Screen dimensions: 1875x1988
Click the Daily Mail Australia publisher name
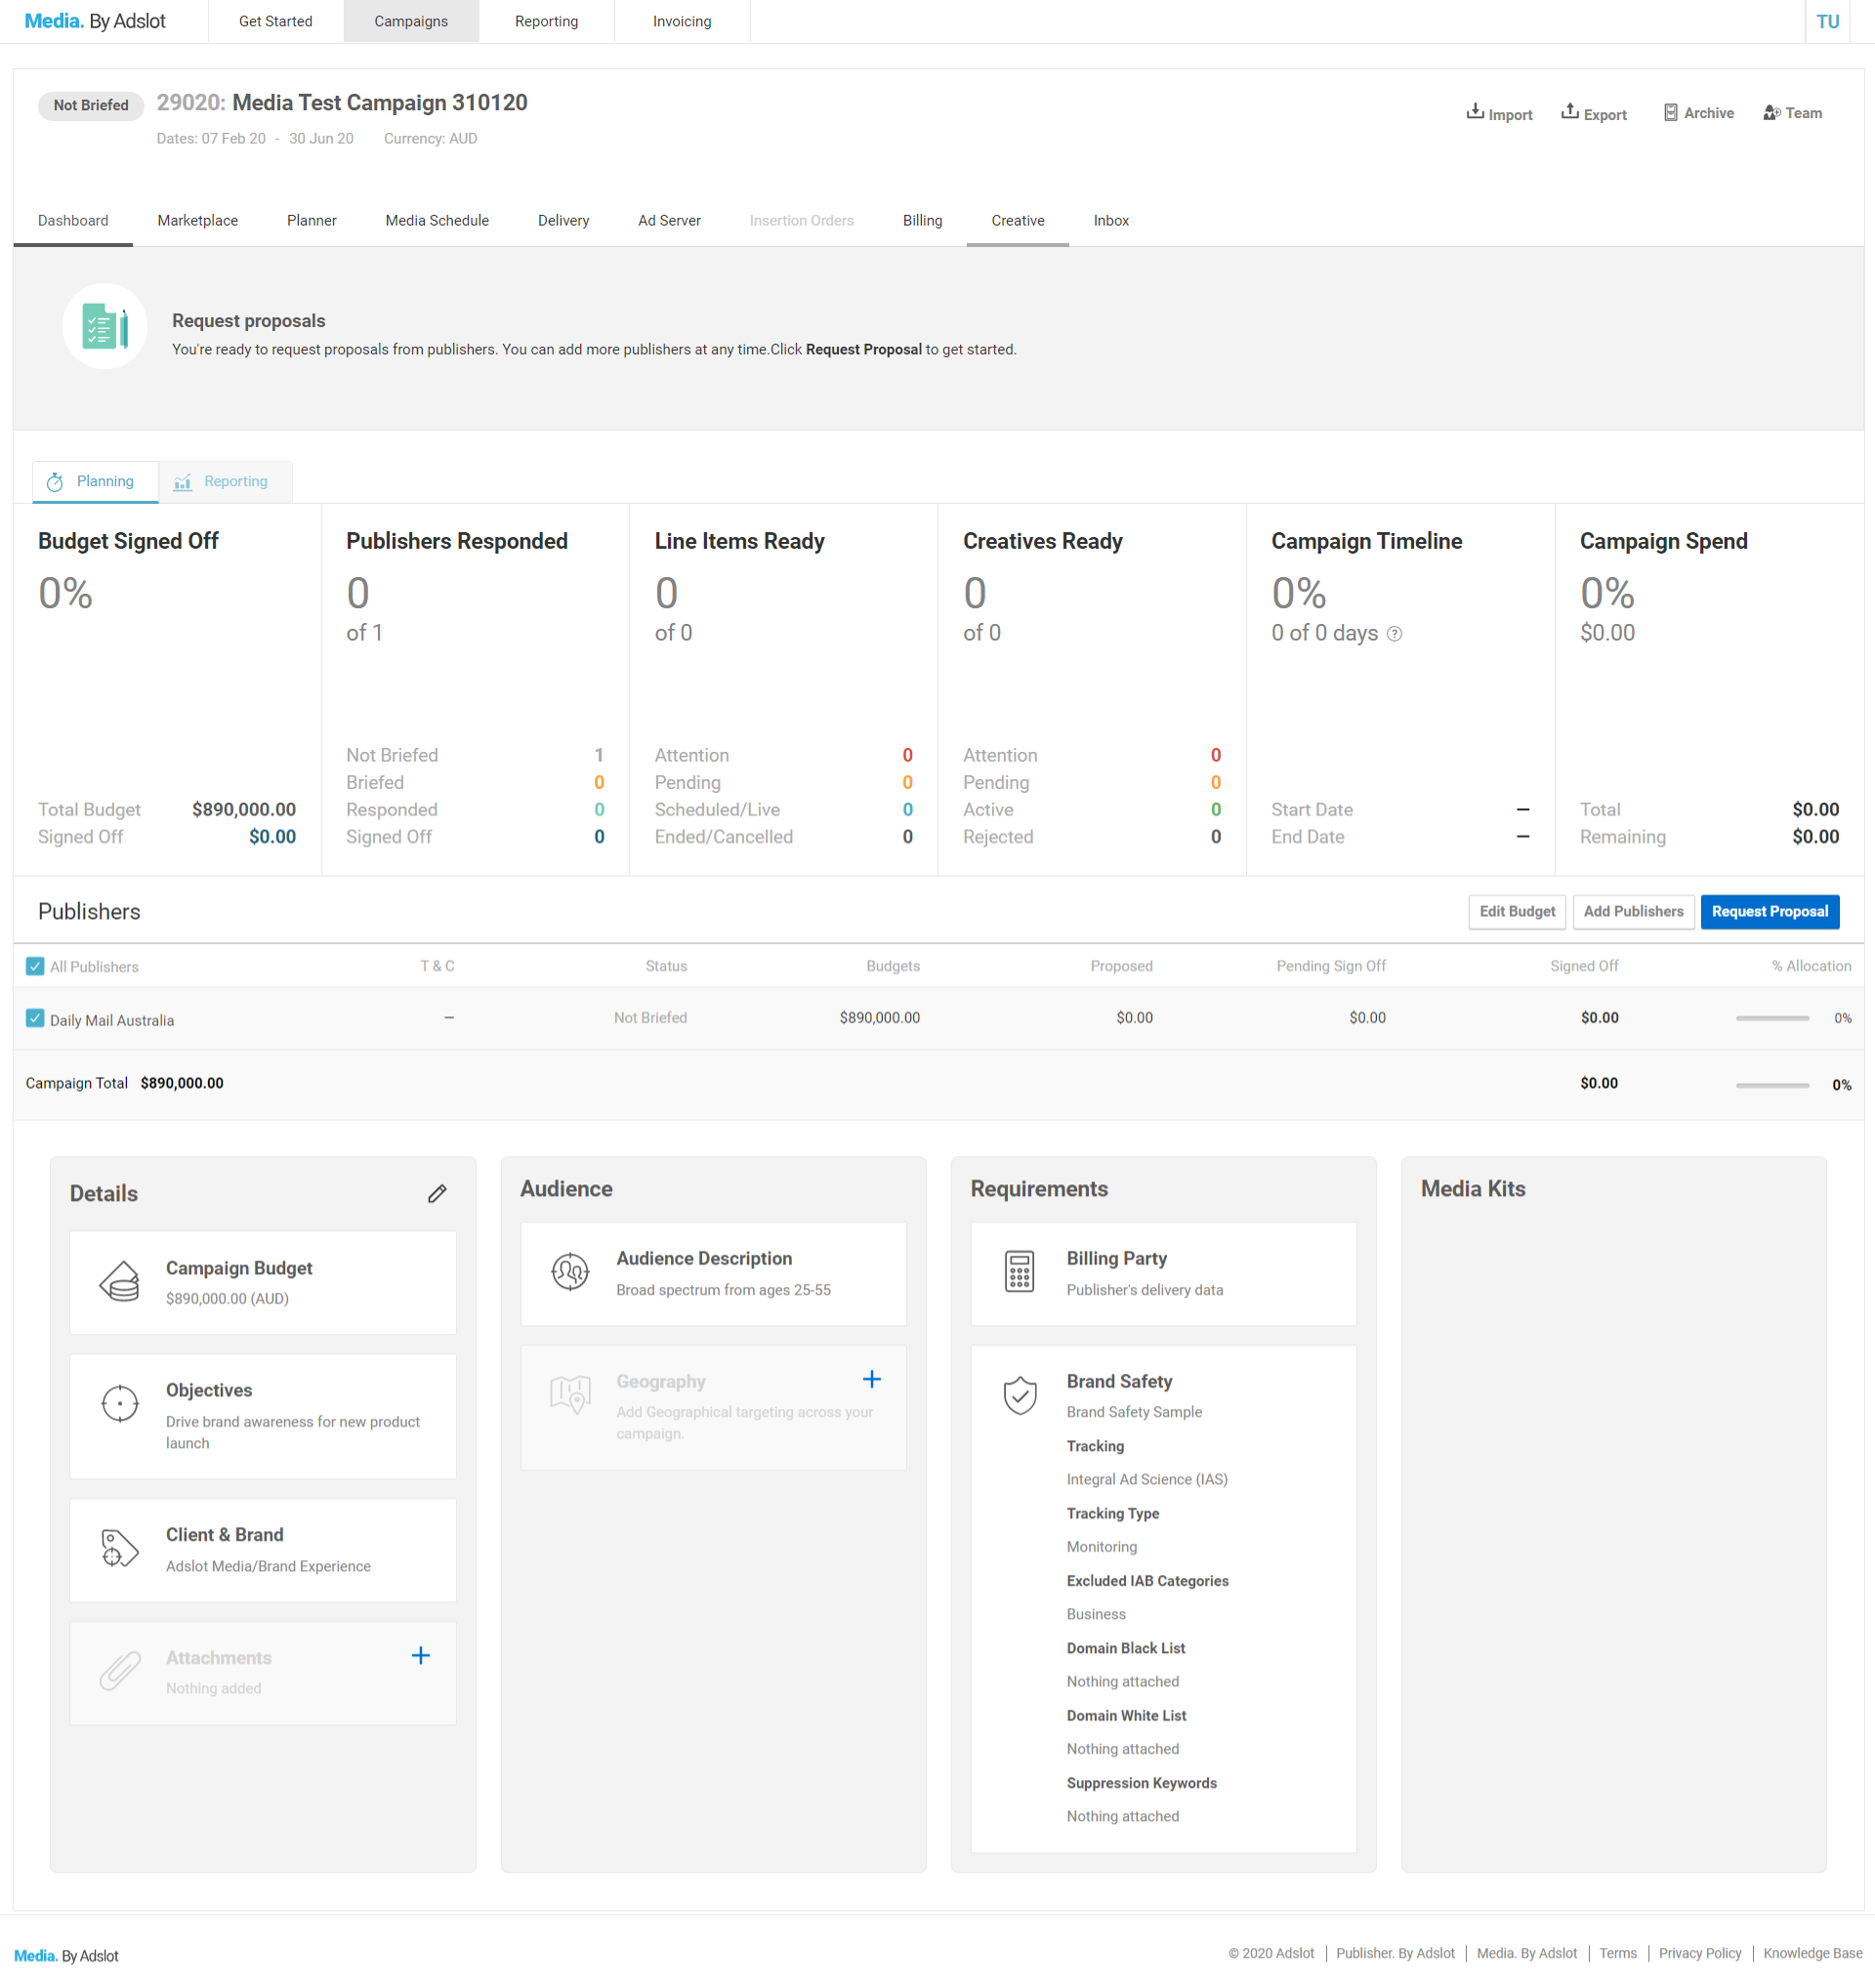pyautogui.click(x=112, y=1021)
